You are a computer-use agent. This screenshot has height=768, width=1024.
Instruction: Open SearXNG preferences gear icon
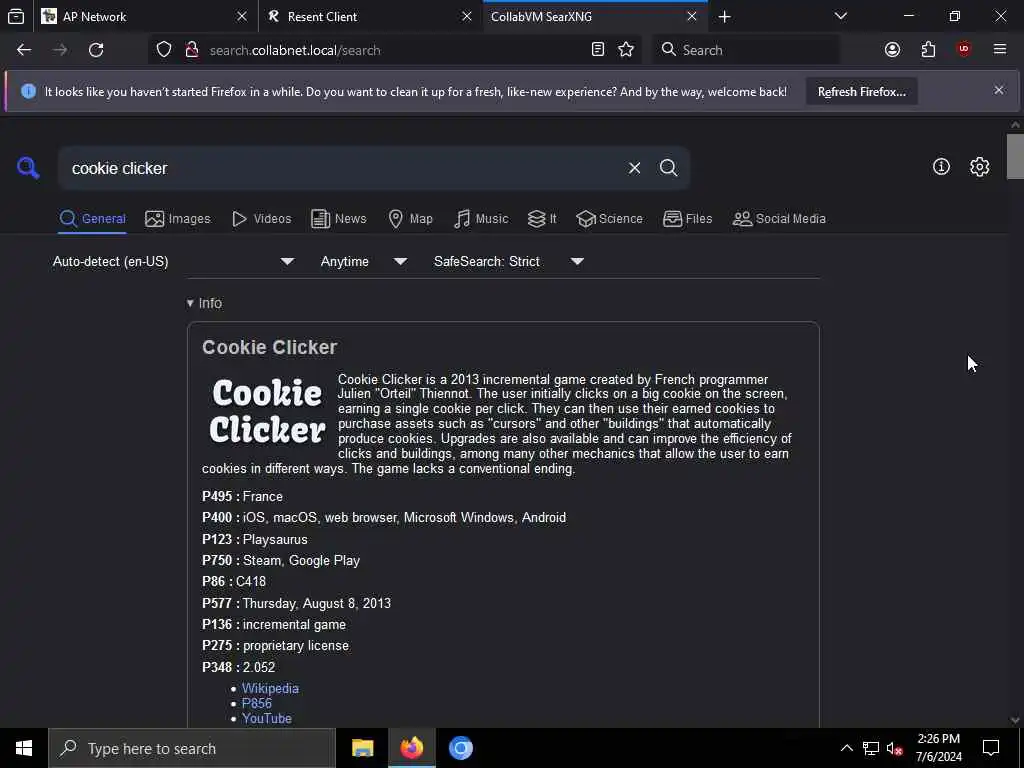coord(979,167)
